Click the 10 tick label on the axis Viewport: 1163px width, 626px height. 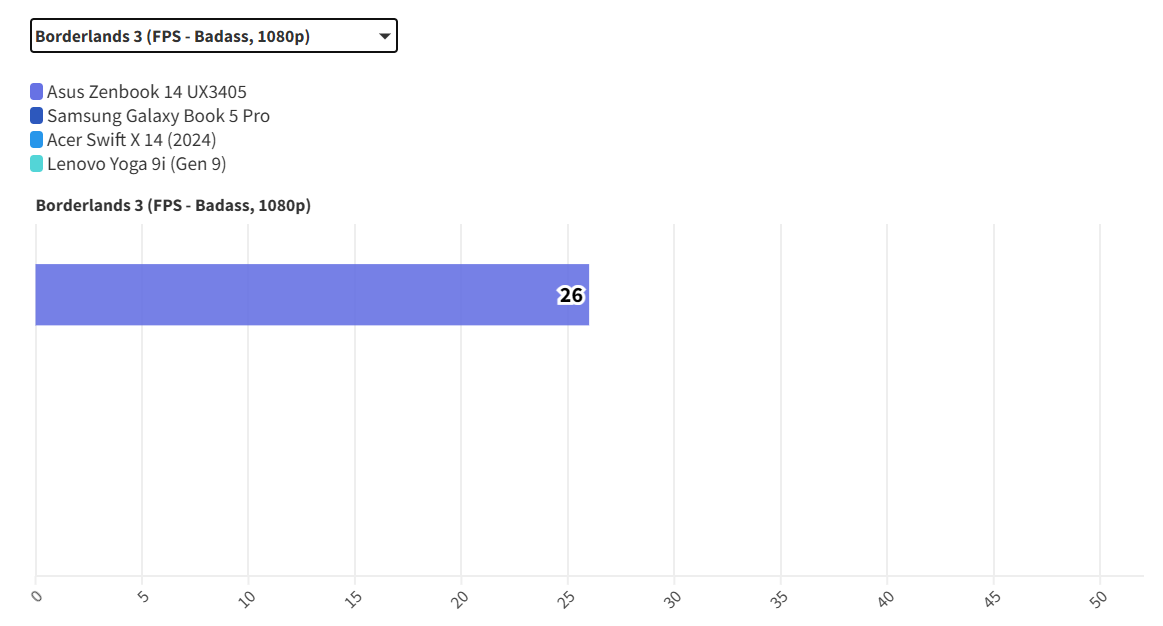[x=248, y=598]
